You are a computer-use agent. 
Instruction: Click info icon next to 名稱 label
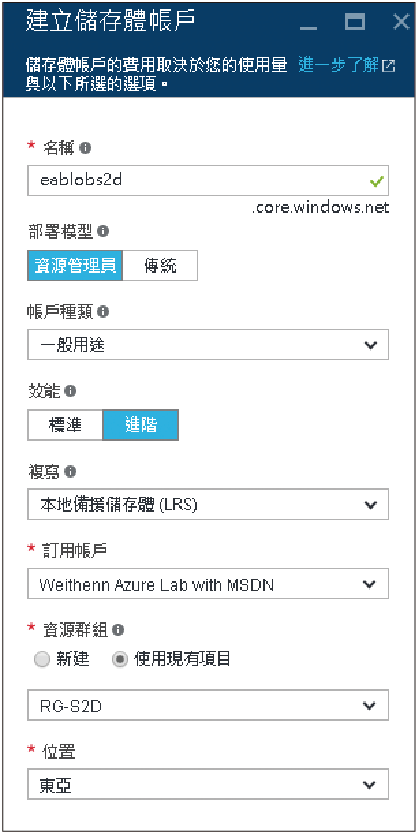(x=86, y=149)
